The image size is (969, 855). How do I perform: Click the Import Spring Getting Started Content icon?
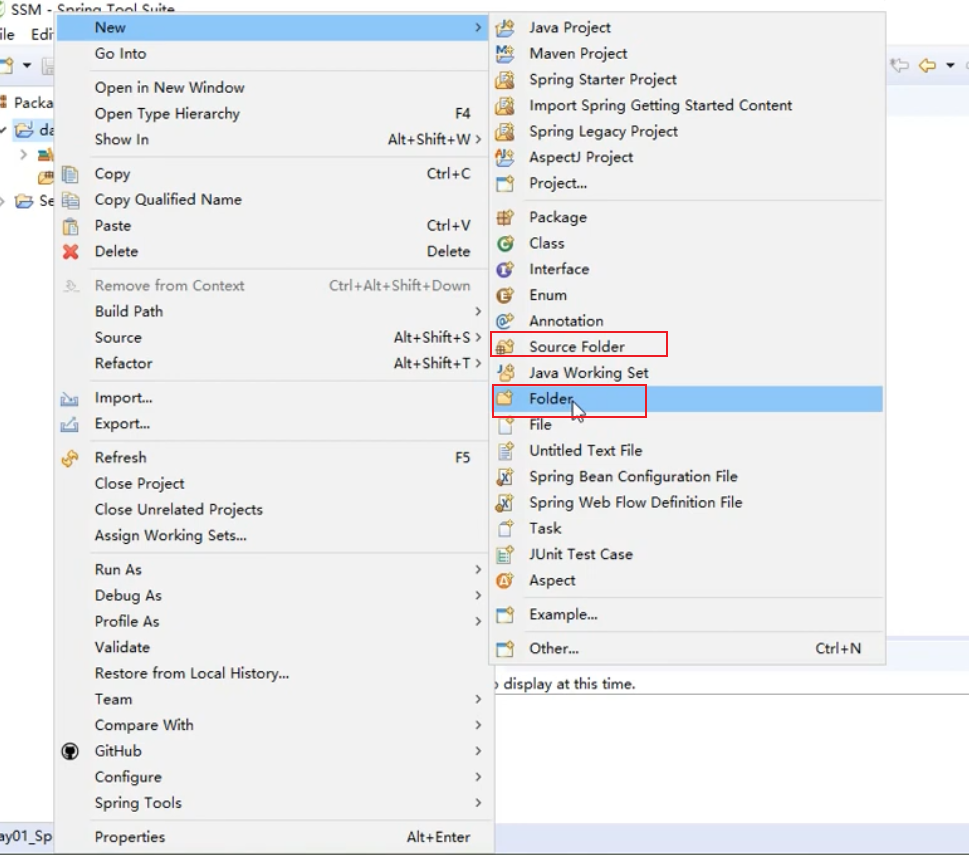[x=505, y=106]
